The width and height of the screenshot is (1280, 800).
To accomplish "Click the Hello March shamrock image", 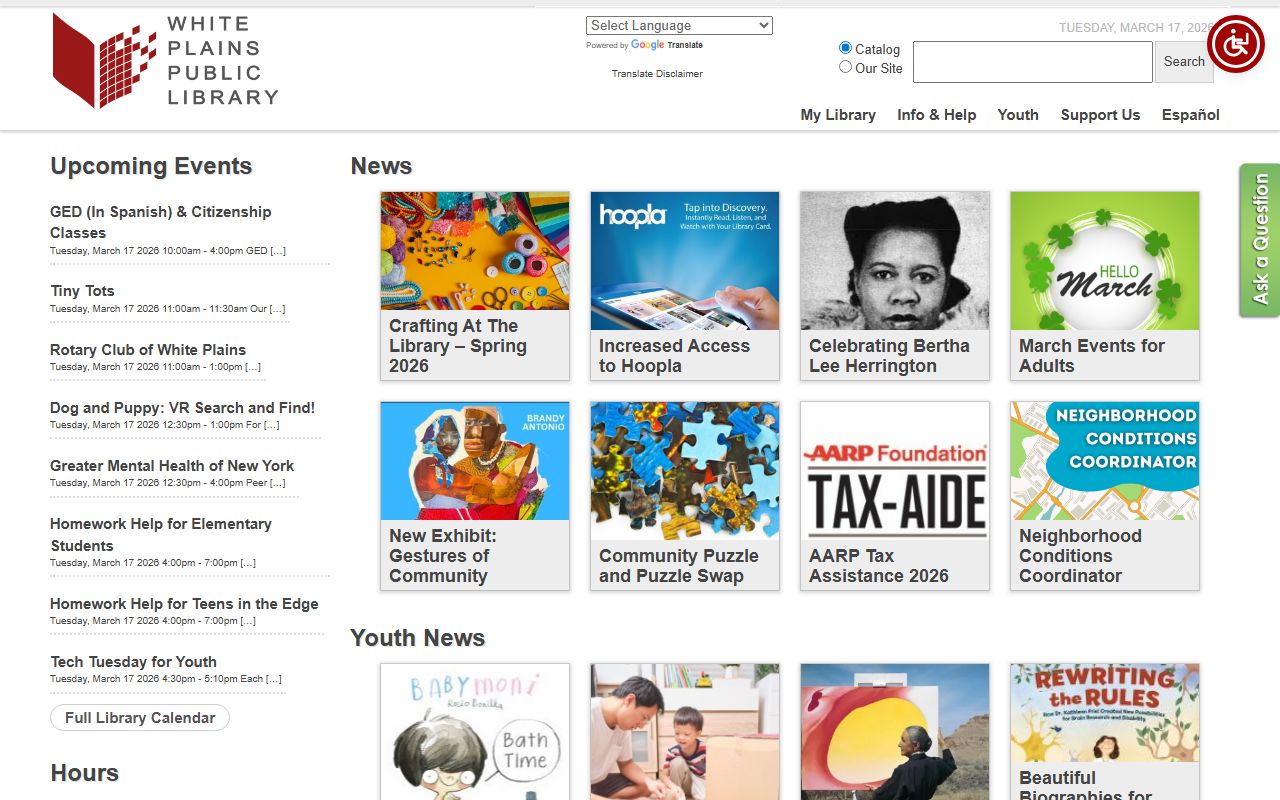I will point(1105,261).
